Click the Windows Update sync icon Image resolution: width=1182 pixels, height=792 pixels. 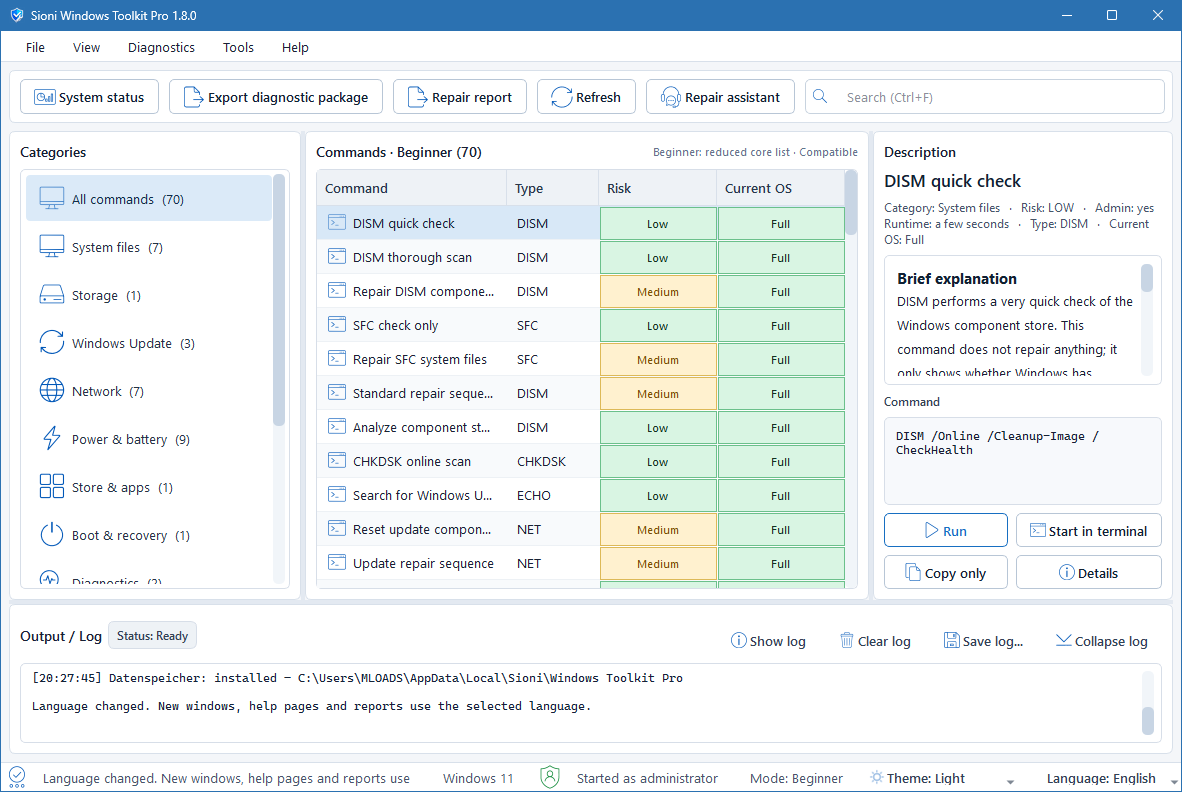click(51, 343)
